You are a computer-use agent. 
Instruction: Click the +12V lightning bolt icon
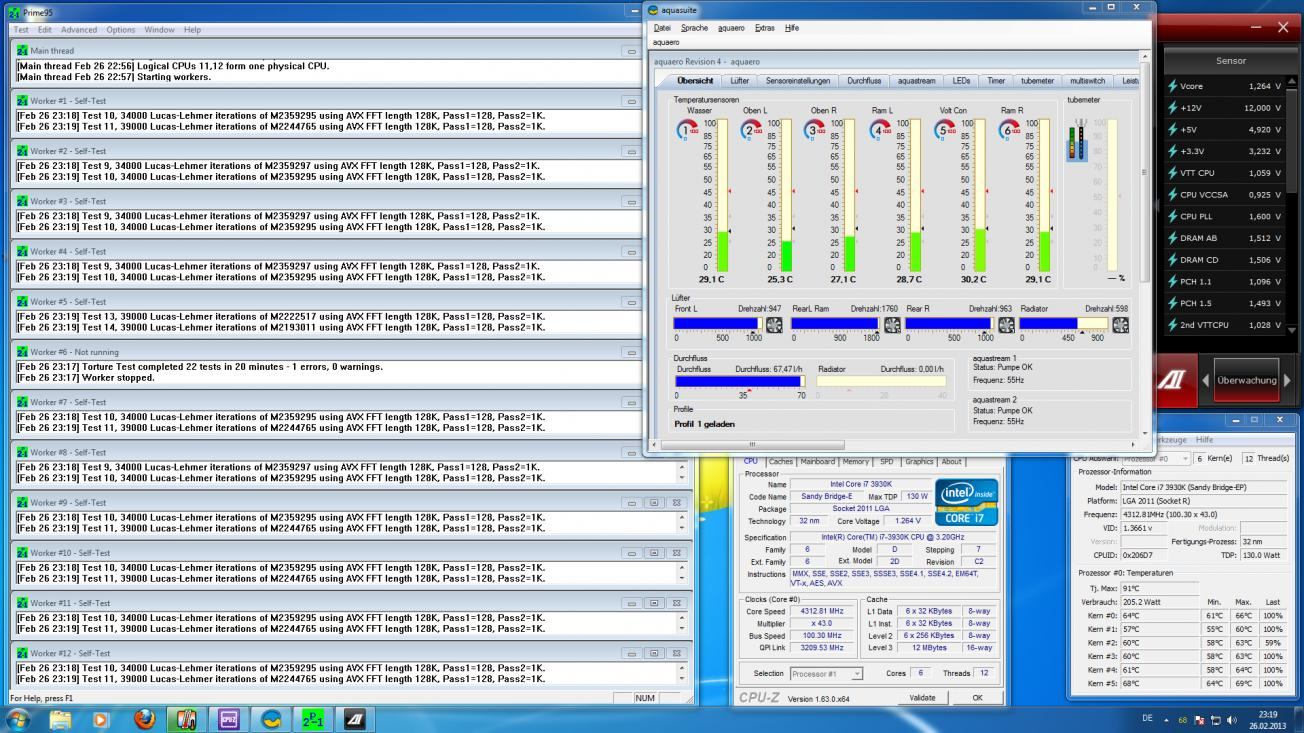click(1173, 108)
